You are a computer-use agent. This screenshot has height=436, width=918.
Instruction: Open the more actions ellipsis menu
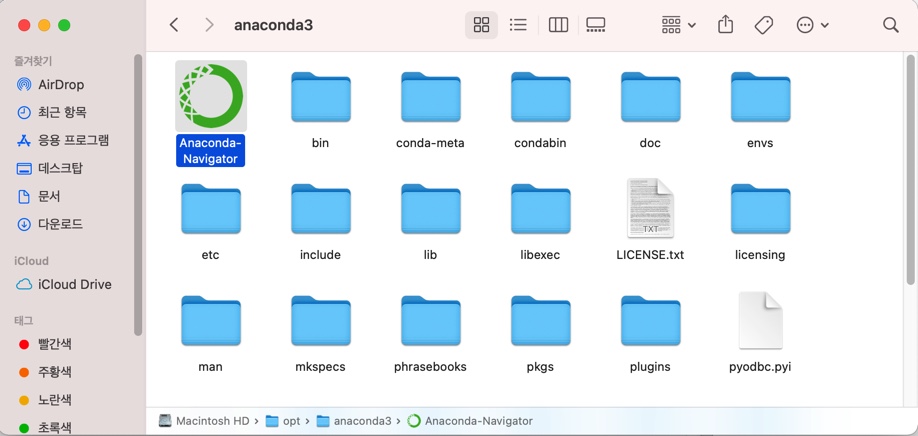click(x=812, y=25)
